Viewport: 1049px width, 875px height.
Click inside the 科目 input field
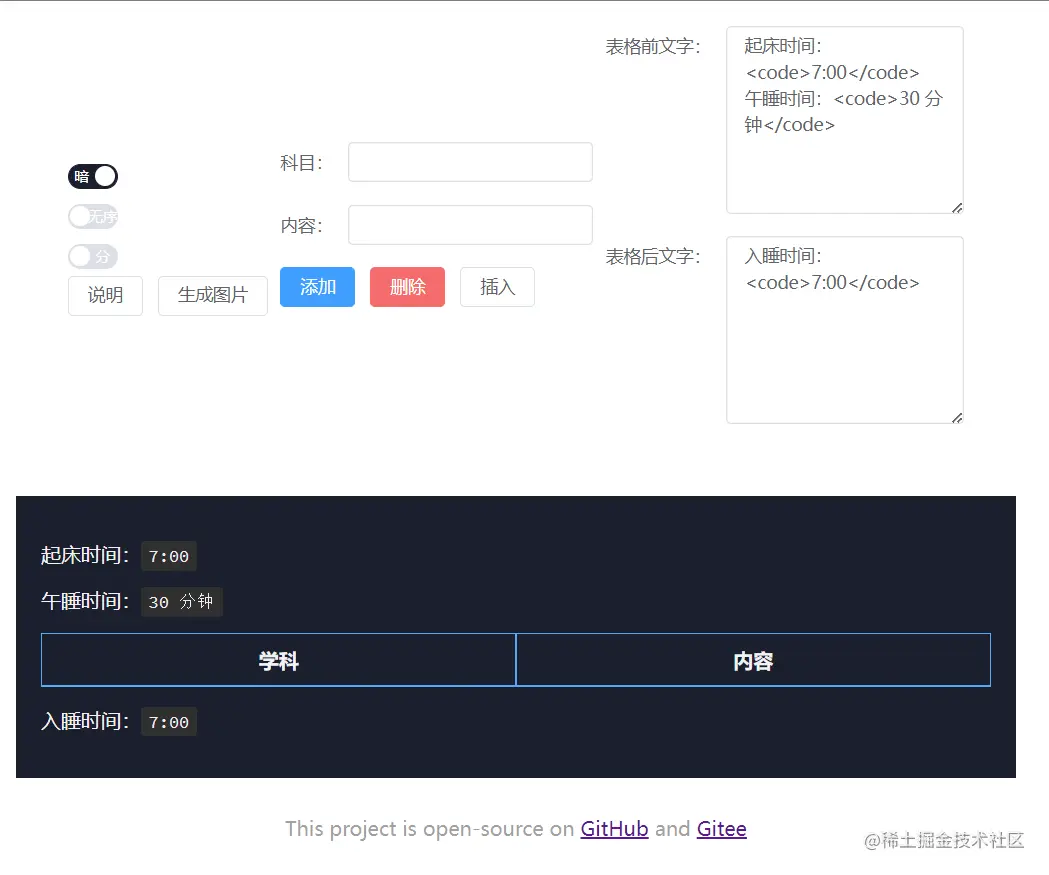(x=469, y=161)
